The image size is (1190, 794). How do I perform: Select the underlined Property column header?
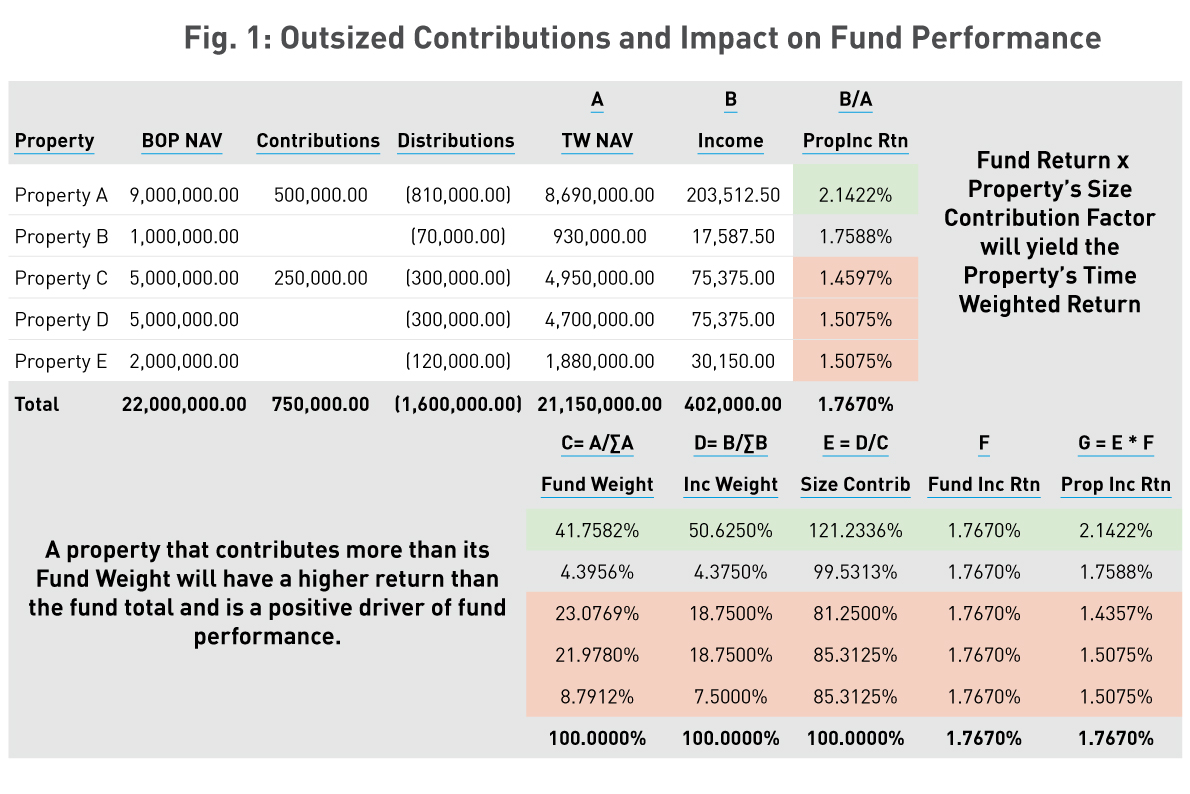pos(53,141)
